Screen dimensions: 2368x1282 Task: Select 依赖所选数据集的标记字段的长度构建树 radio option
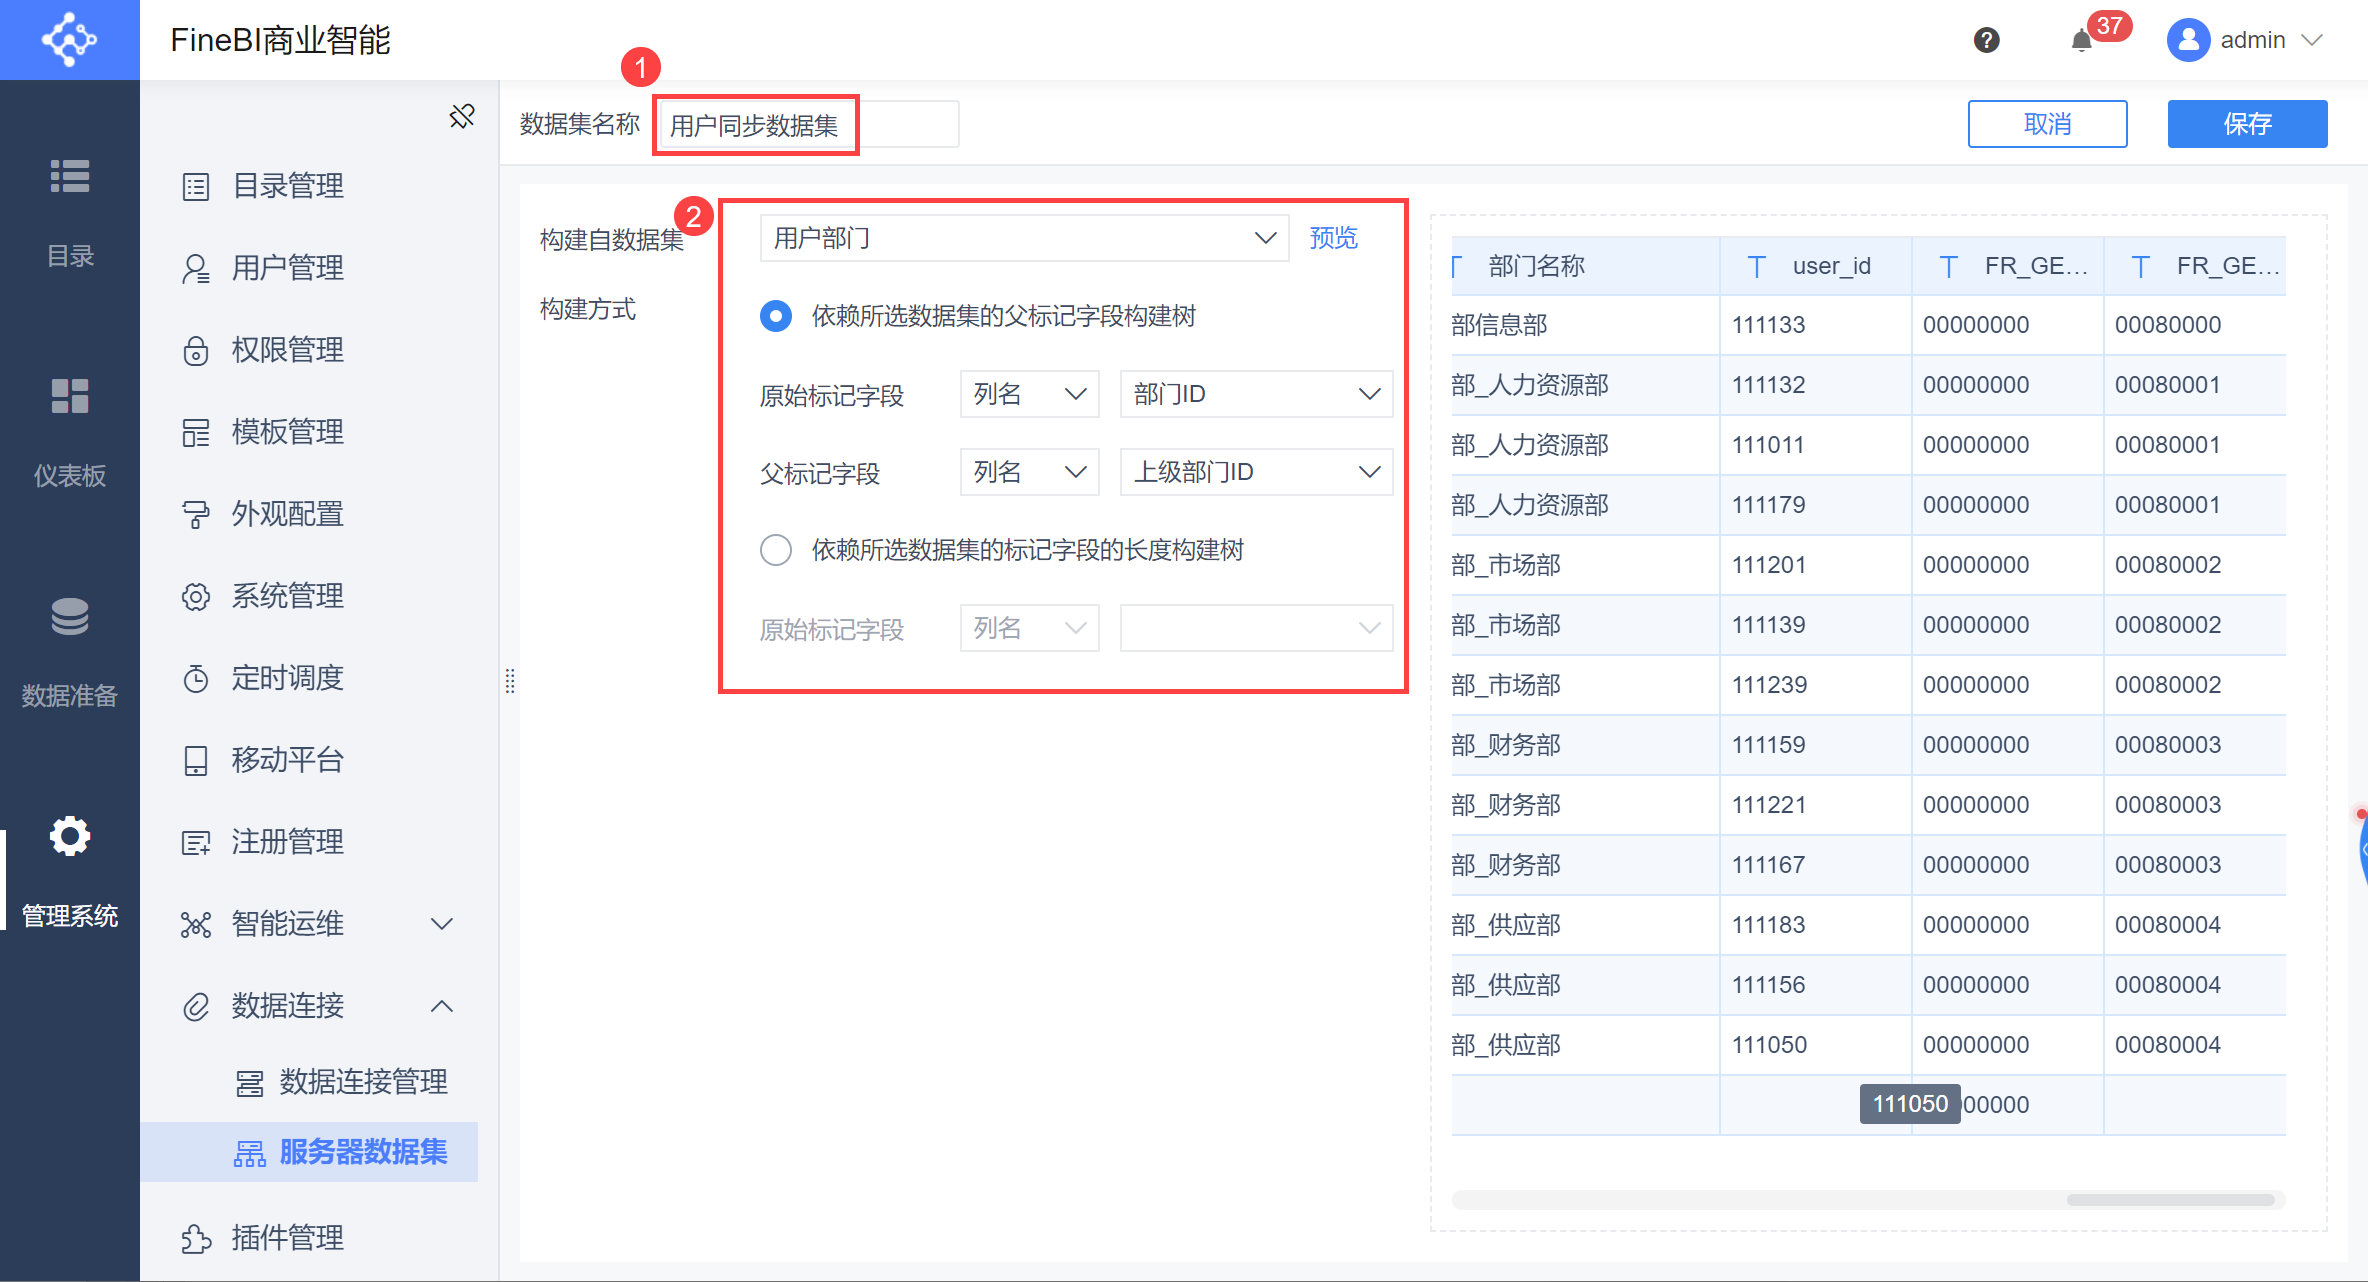coord(775,550)
